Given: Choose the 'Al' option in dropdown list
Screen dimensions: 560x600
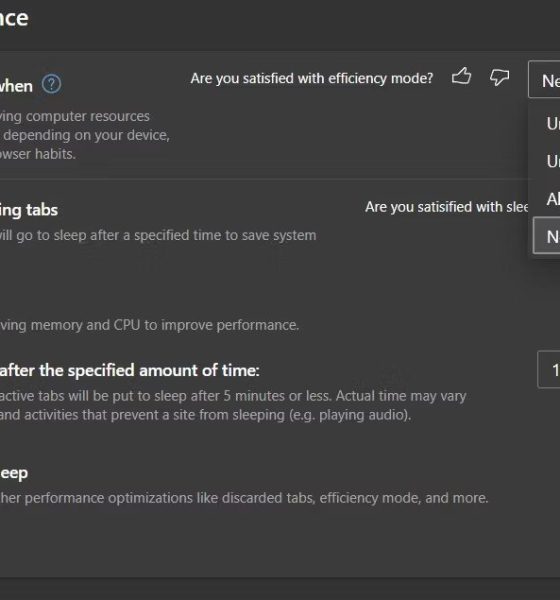Looking at the screenshot, I should point(547,199).
